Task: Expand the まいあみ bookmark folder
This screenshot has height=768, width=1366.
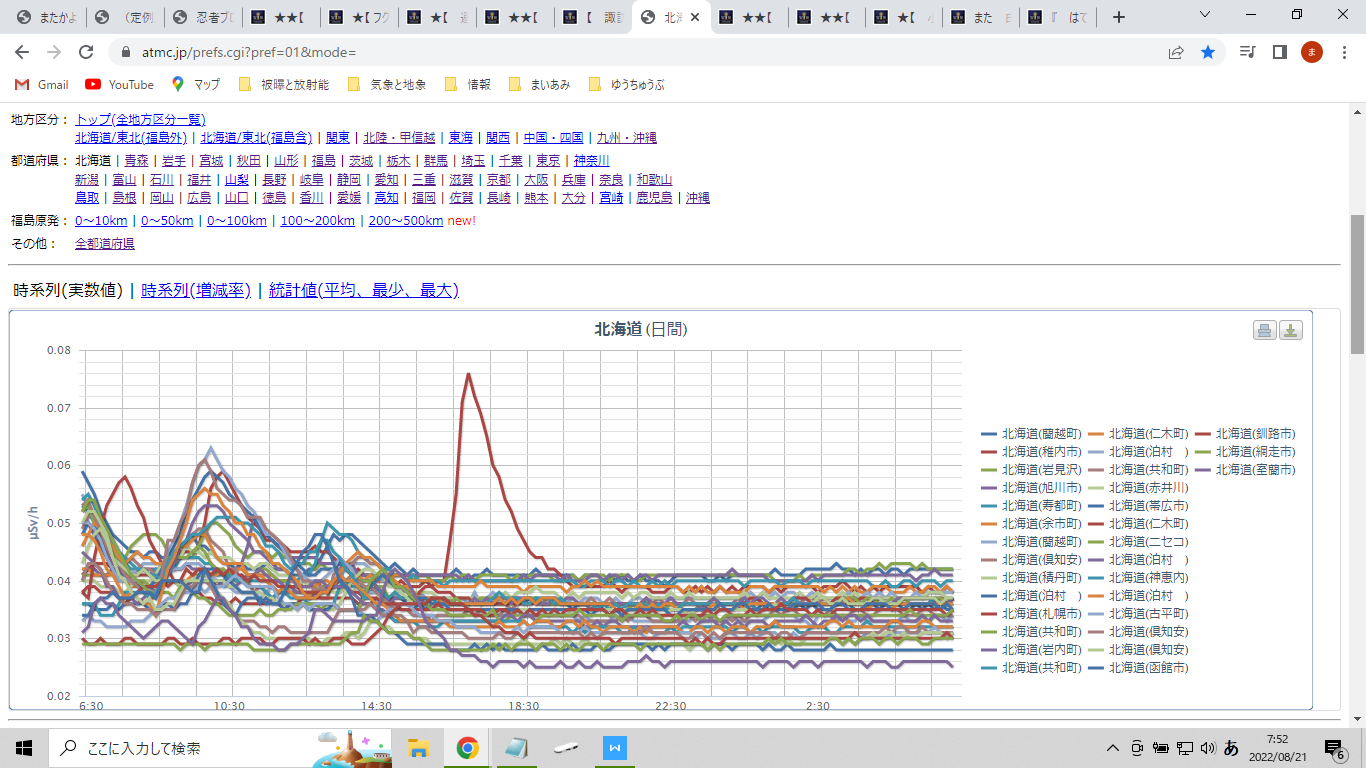Action: coord(539,85)
